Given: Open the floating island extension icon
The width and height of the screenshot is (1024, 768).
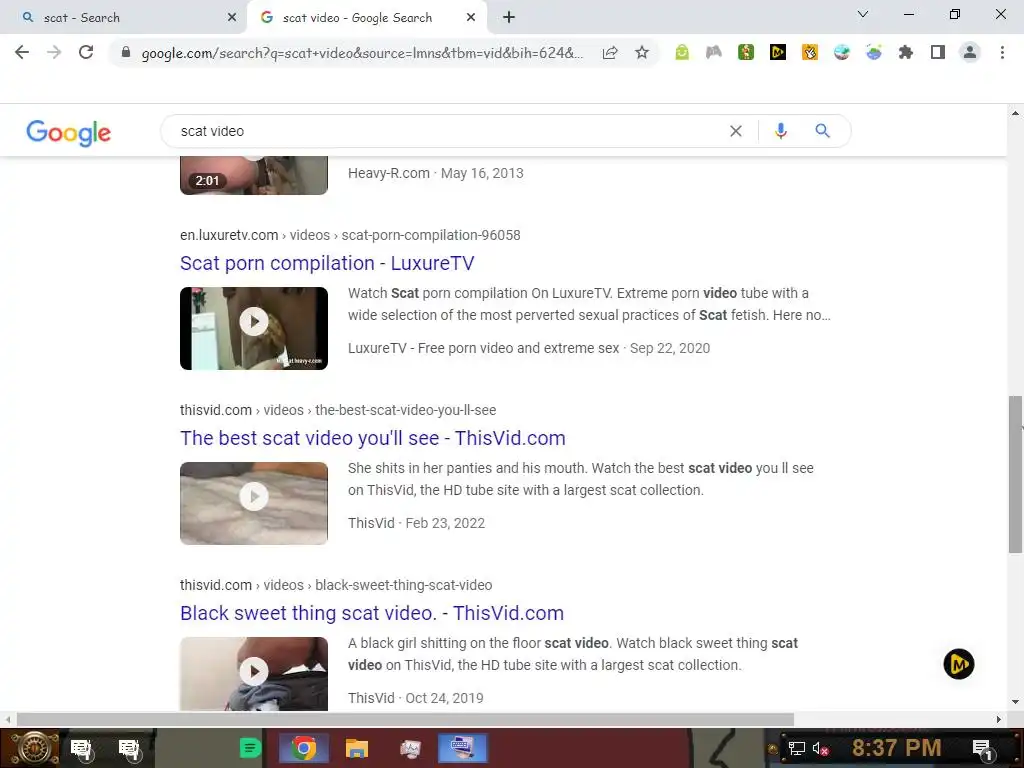Looking at the screenshot, I should point(874,52).
